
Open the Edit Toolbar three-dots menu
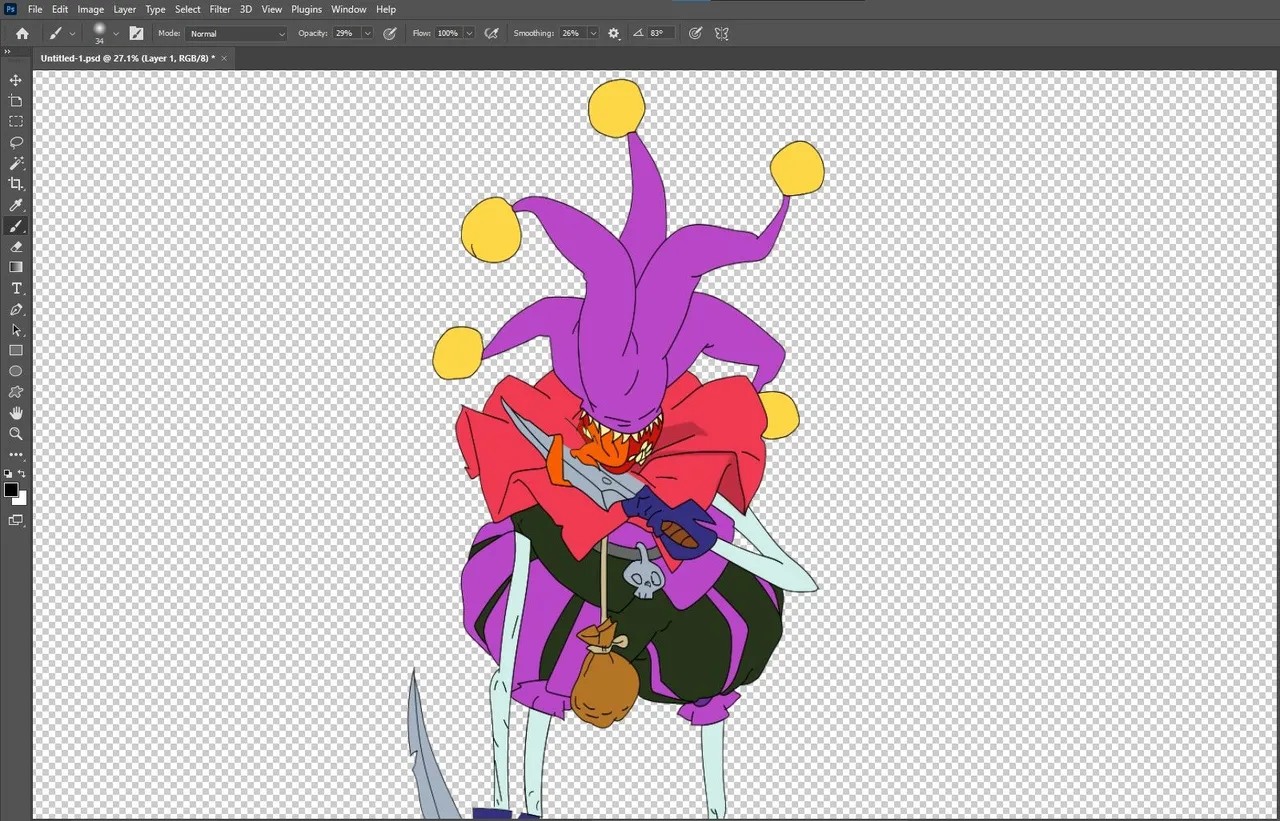tap(16, 455)
